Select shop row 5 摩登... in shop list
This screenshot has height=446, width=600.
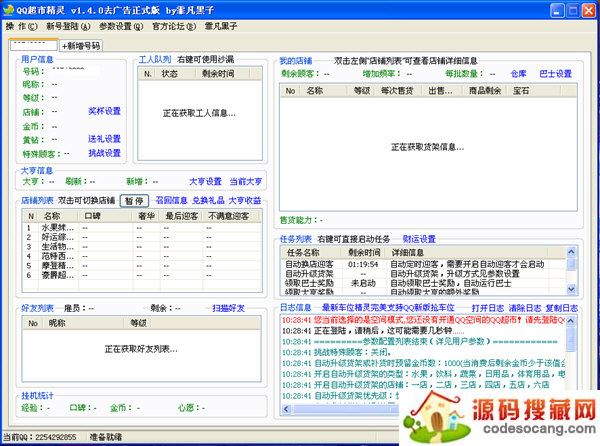(x=142, y=265)
